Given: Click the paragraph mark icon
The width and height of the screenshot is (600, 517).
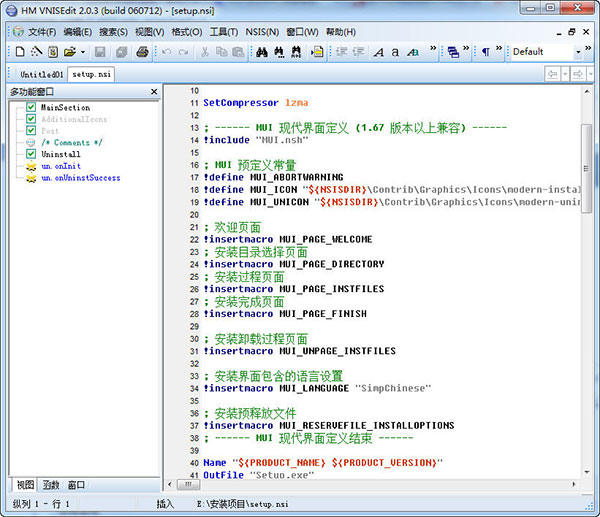Looking at the screenshot, I should pos(486,51).
